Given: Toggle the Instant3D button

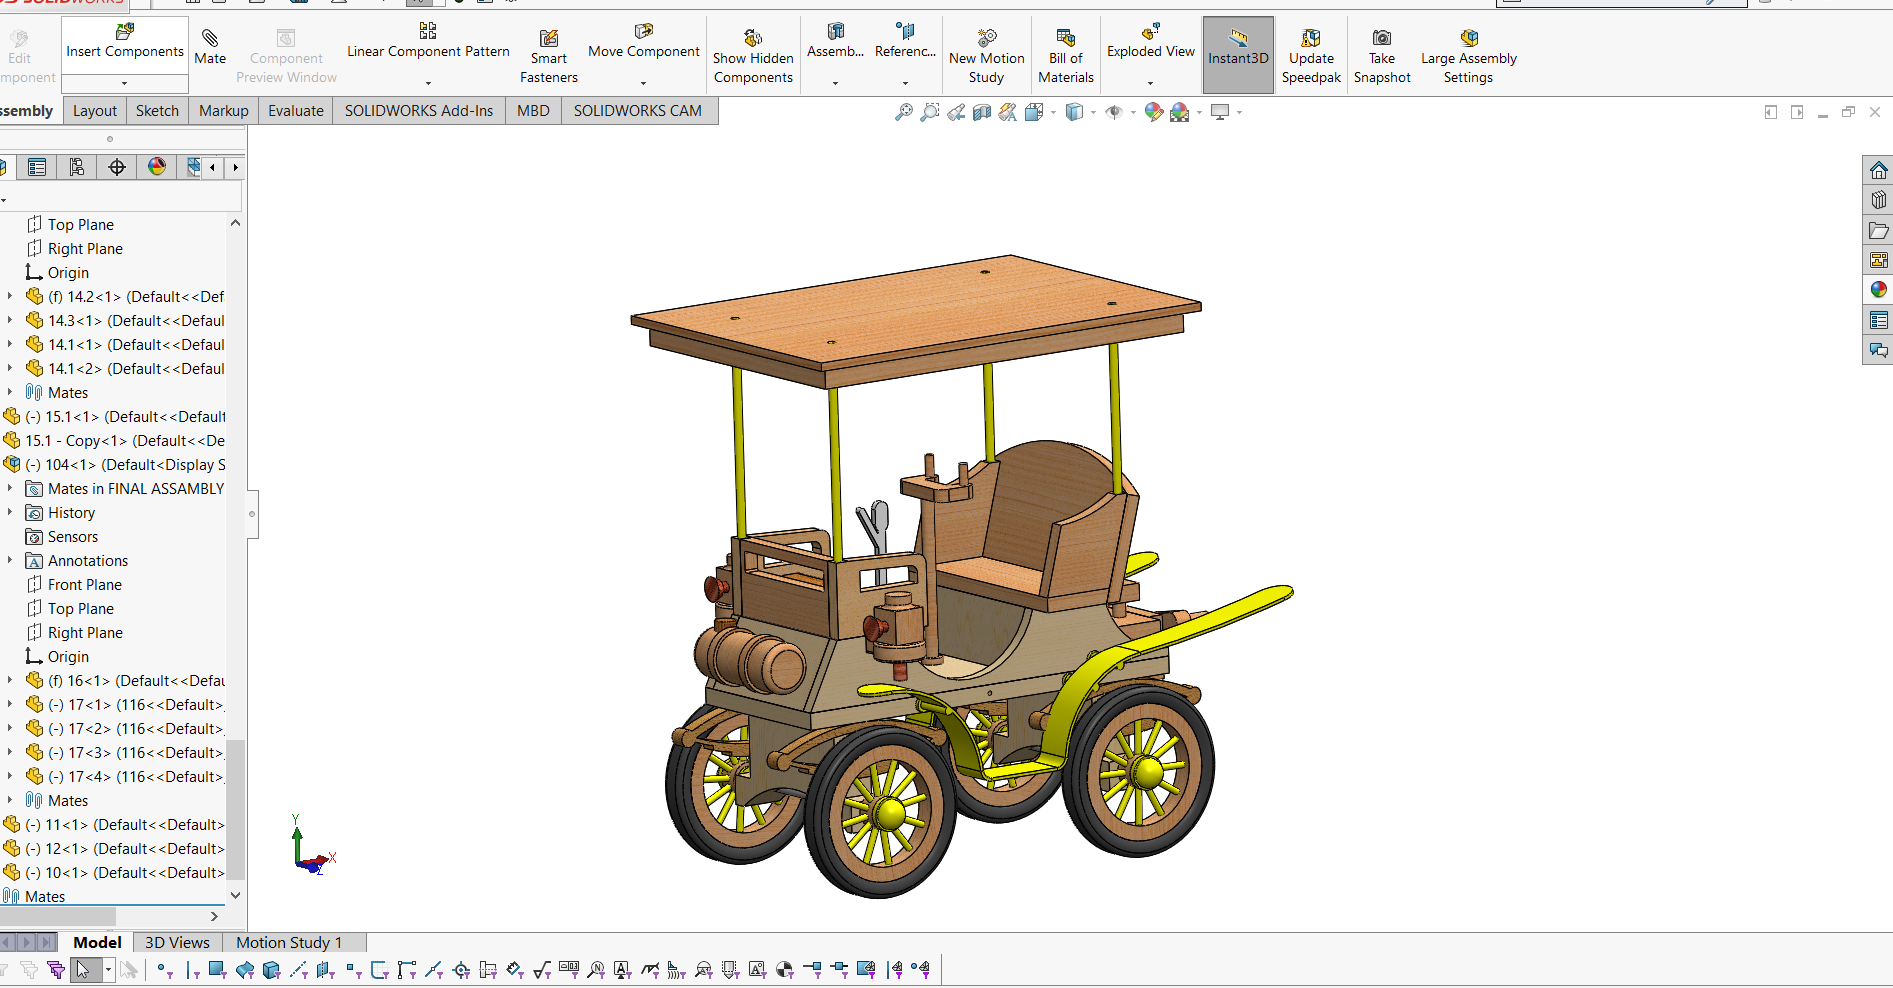Looking at the screenshot, I should click(x=1238, y=55).
